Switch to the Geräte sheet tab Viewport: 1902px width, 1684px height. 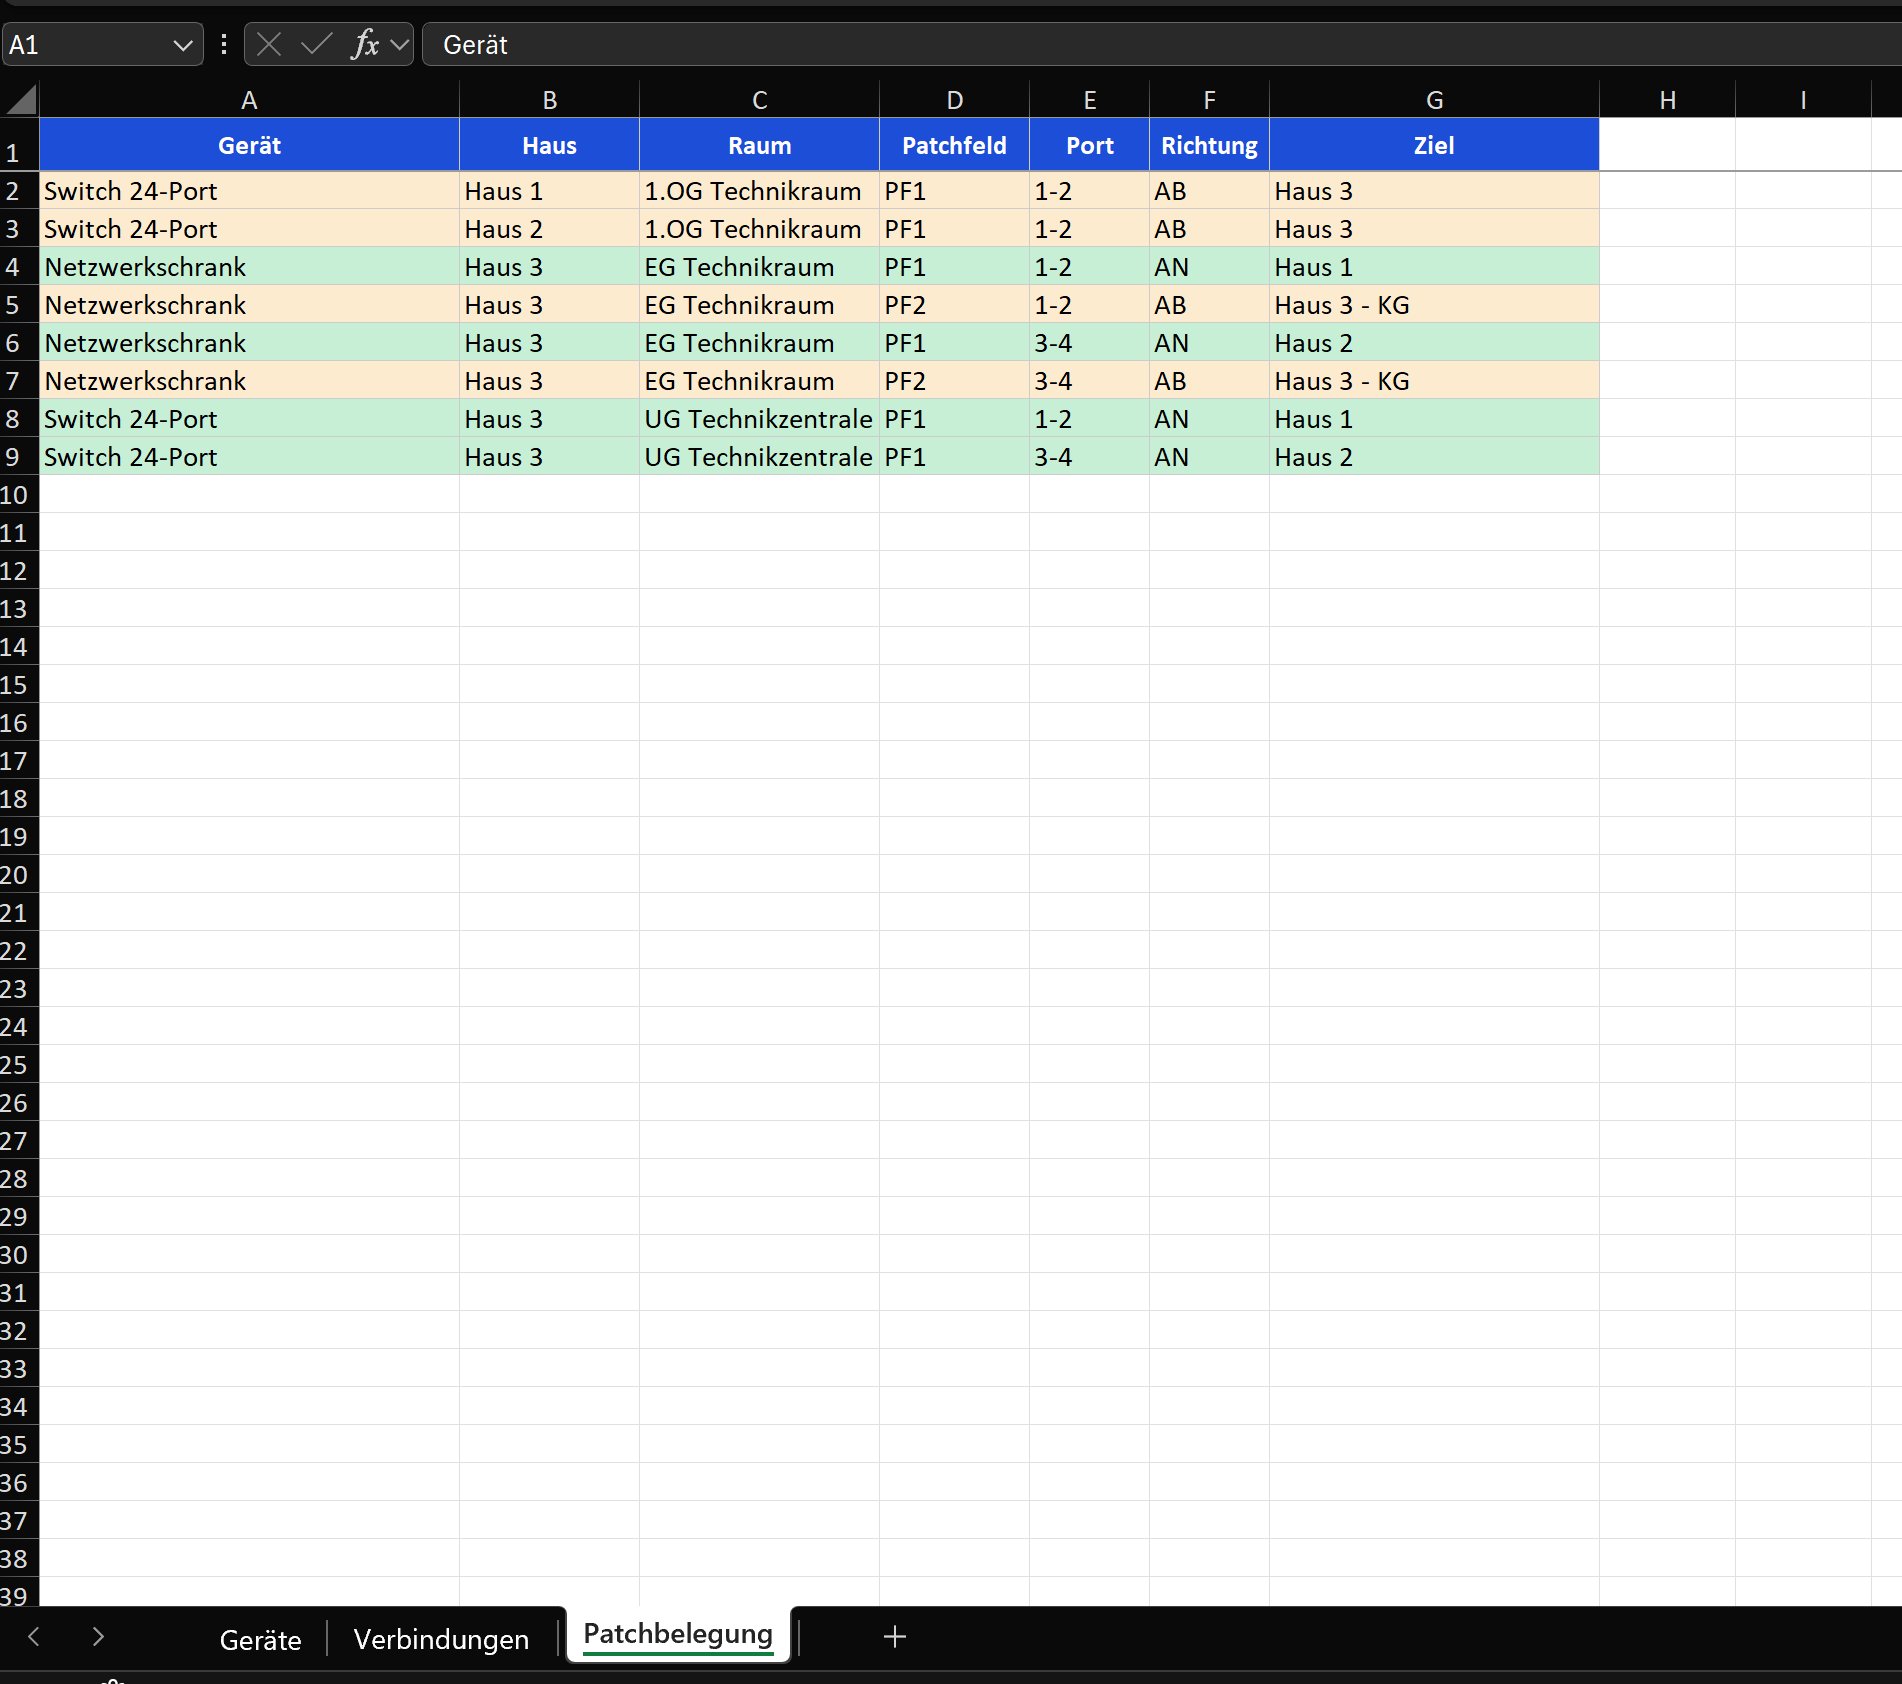[260, 1639]
